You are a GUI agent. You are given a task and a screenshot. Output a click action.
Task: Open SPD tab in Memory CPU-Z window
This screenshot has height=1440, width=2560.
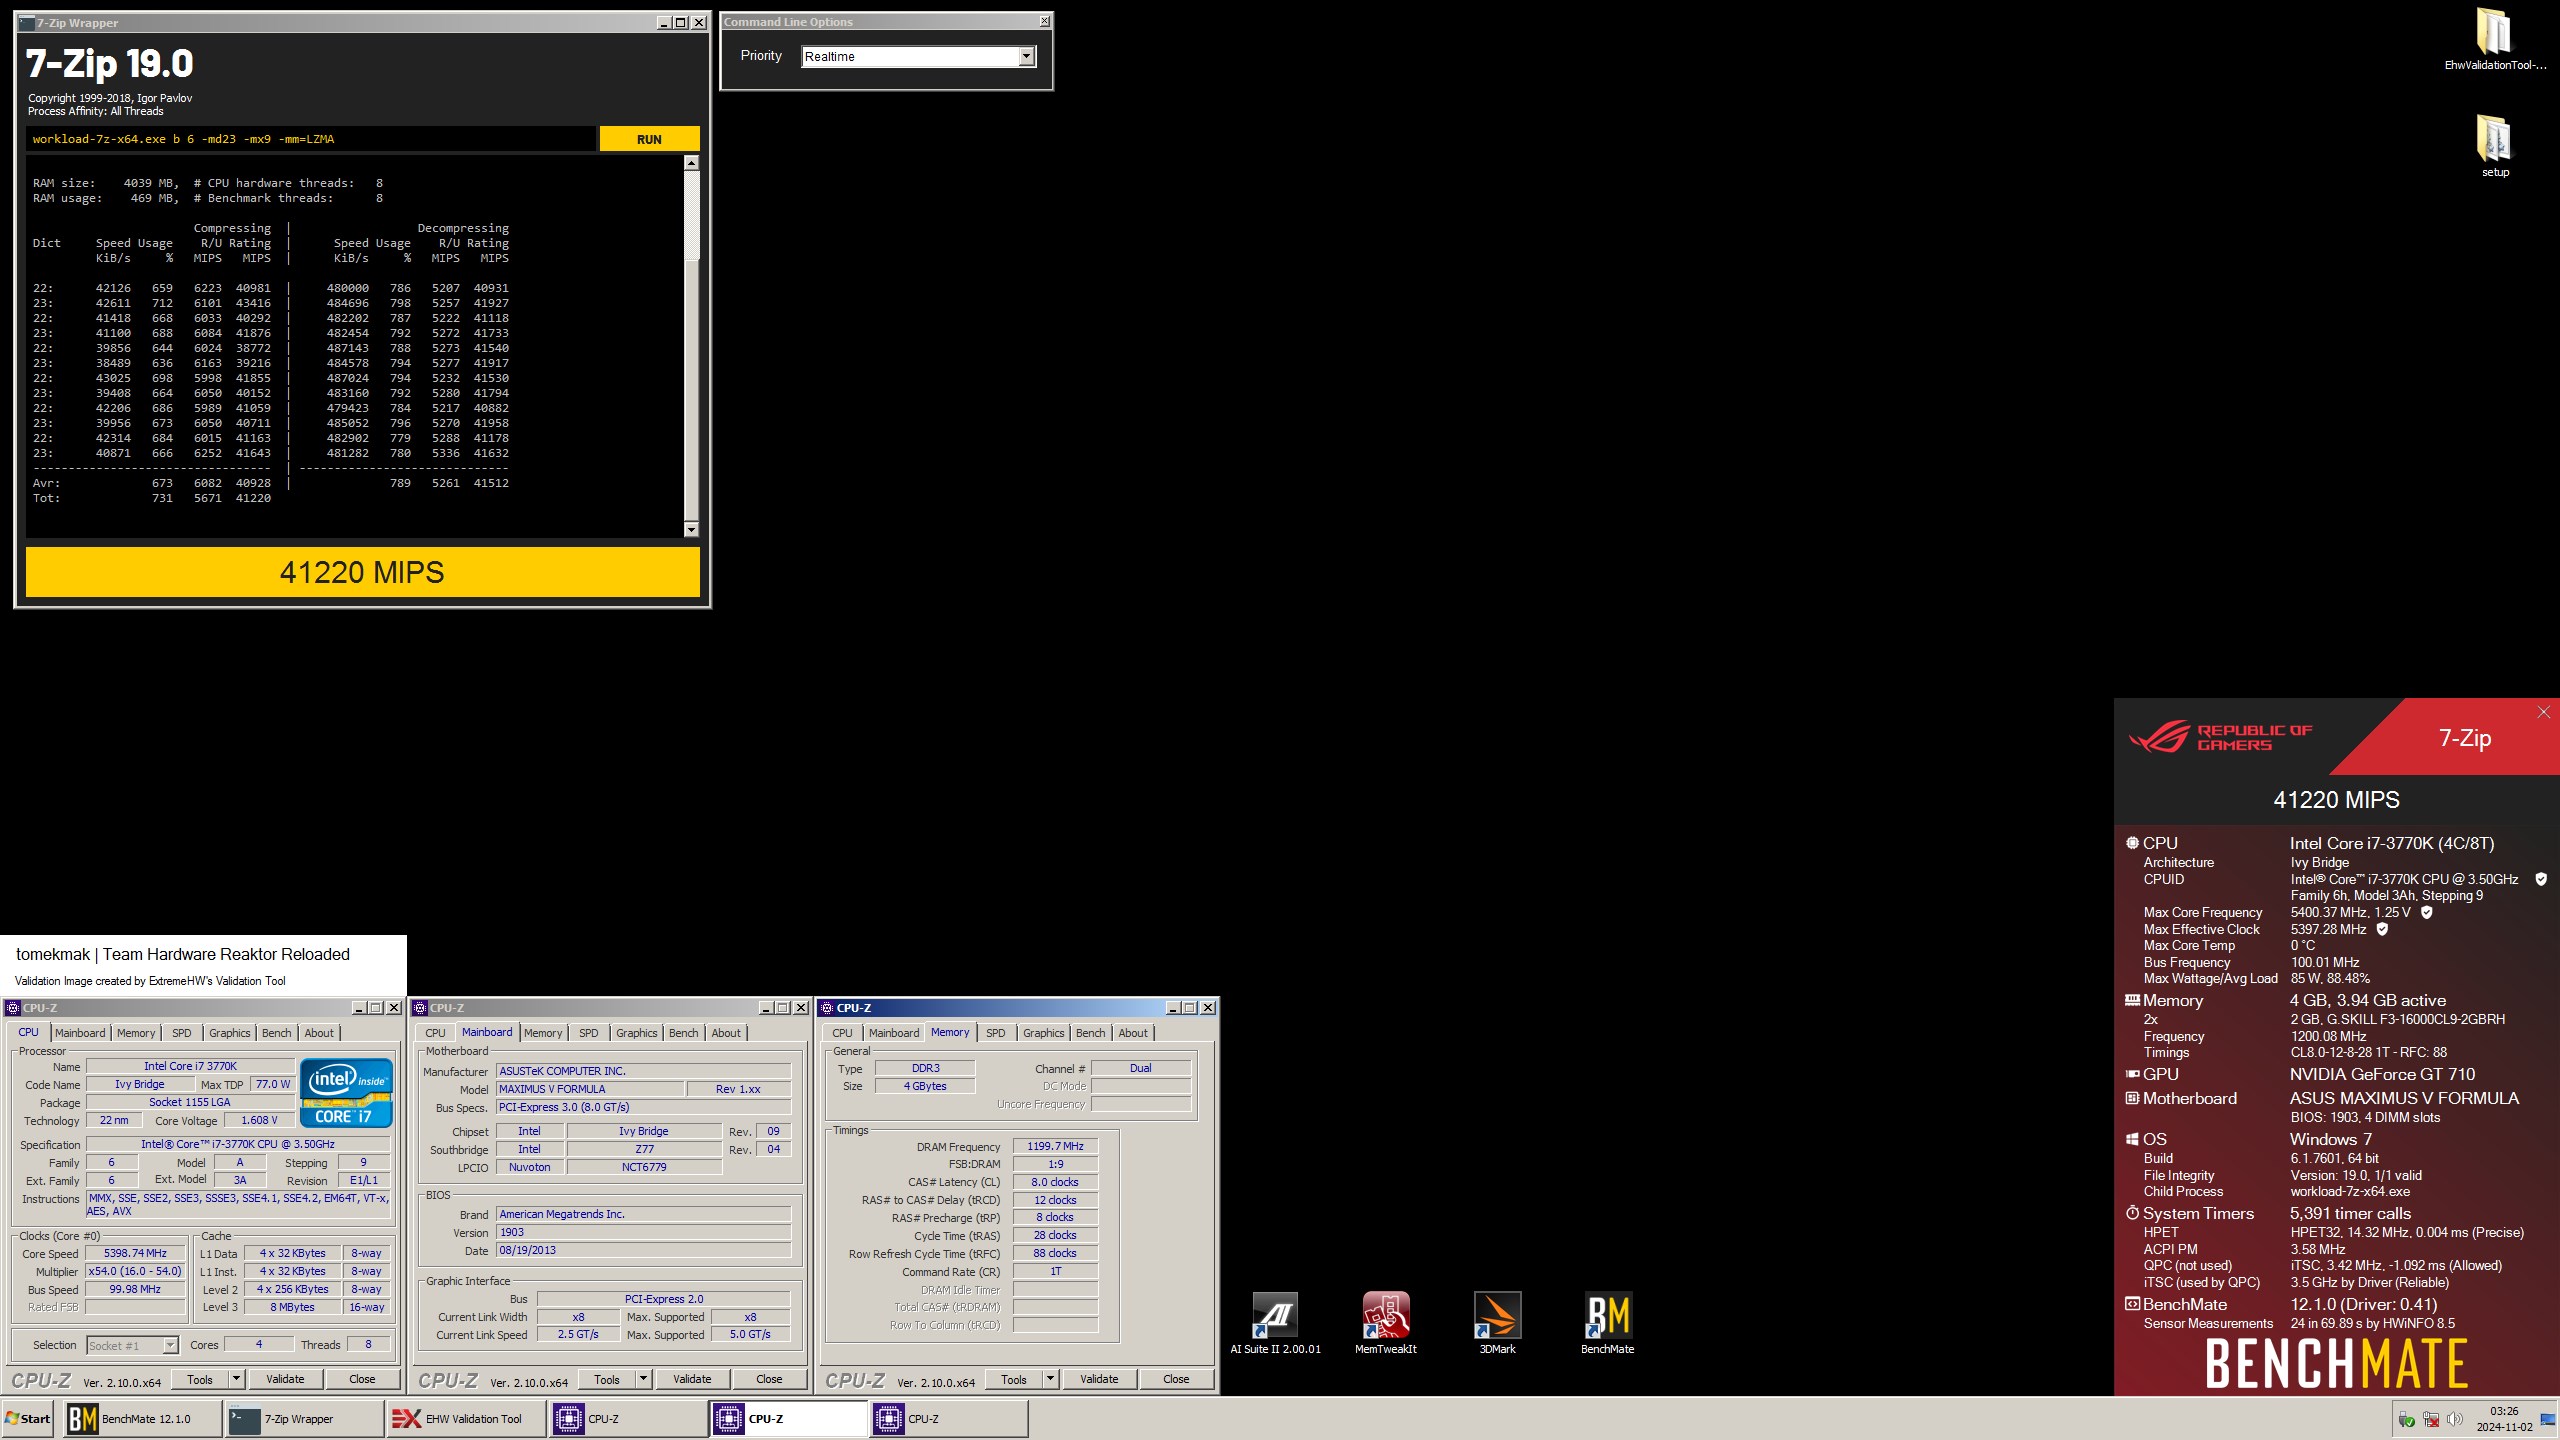coord(996,1033)
